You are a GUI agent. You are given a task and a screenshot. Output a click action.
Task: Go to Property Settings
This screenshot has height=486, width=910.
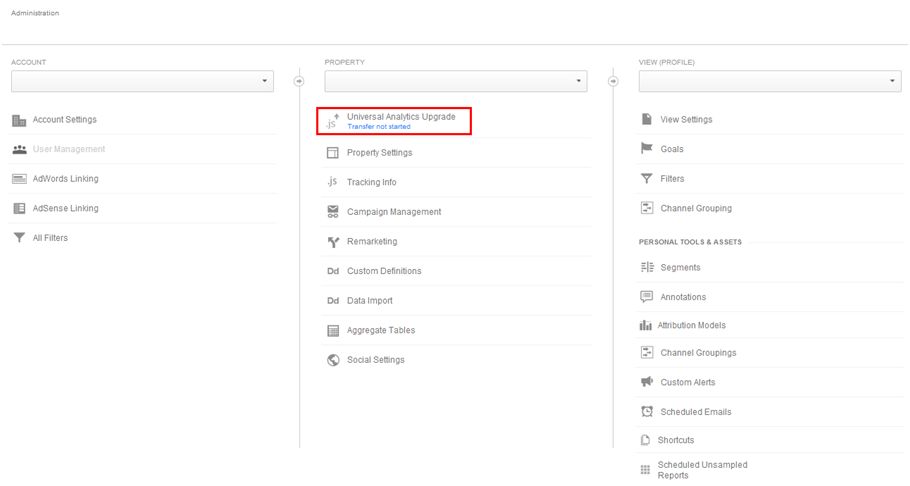(x=380, y=153)
